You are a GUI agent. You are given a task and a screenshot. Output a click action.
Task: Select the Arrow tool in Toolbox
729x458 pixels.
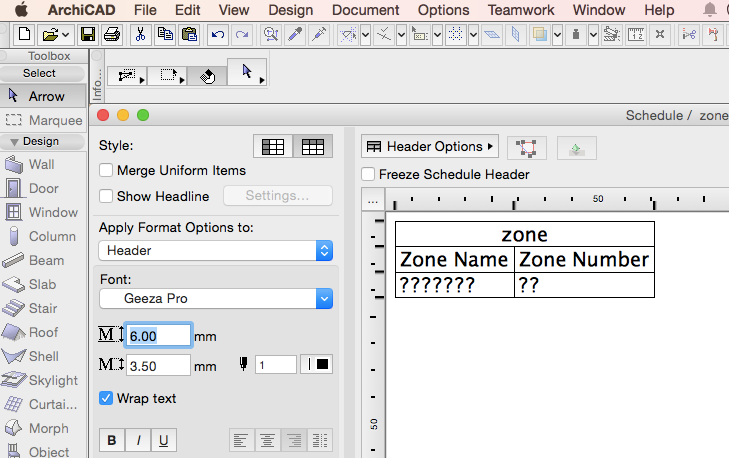[x=43, y=96]
